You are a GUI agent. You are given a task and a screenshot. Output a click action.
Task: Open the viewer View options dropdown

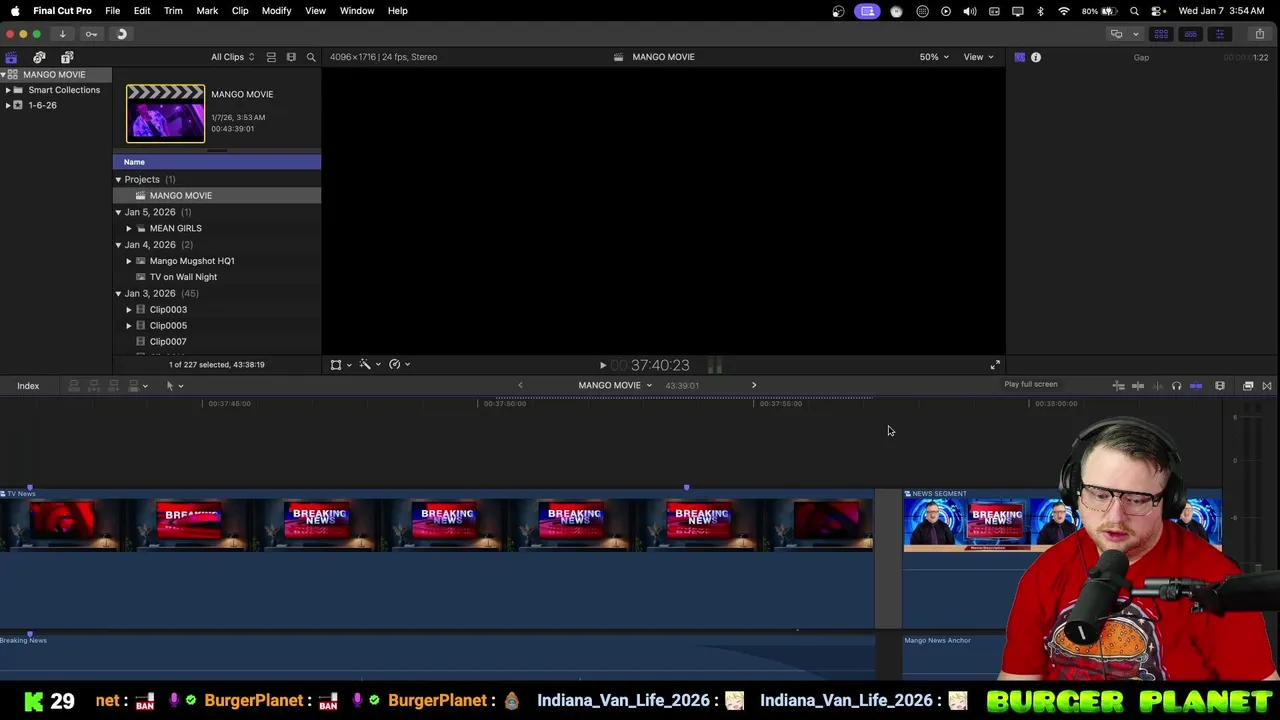pos(978,57)
